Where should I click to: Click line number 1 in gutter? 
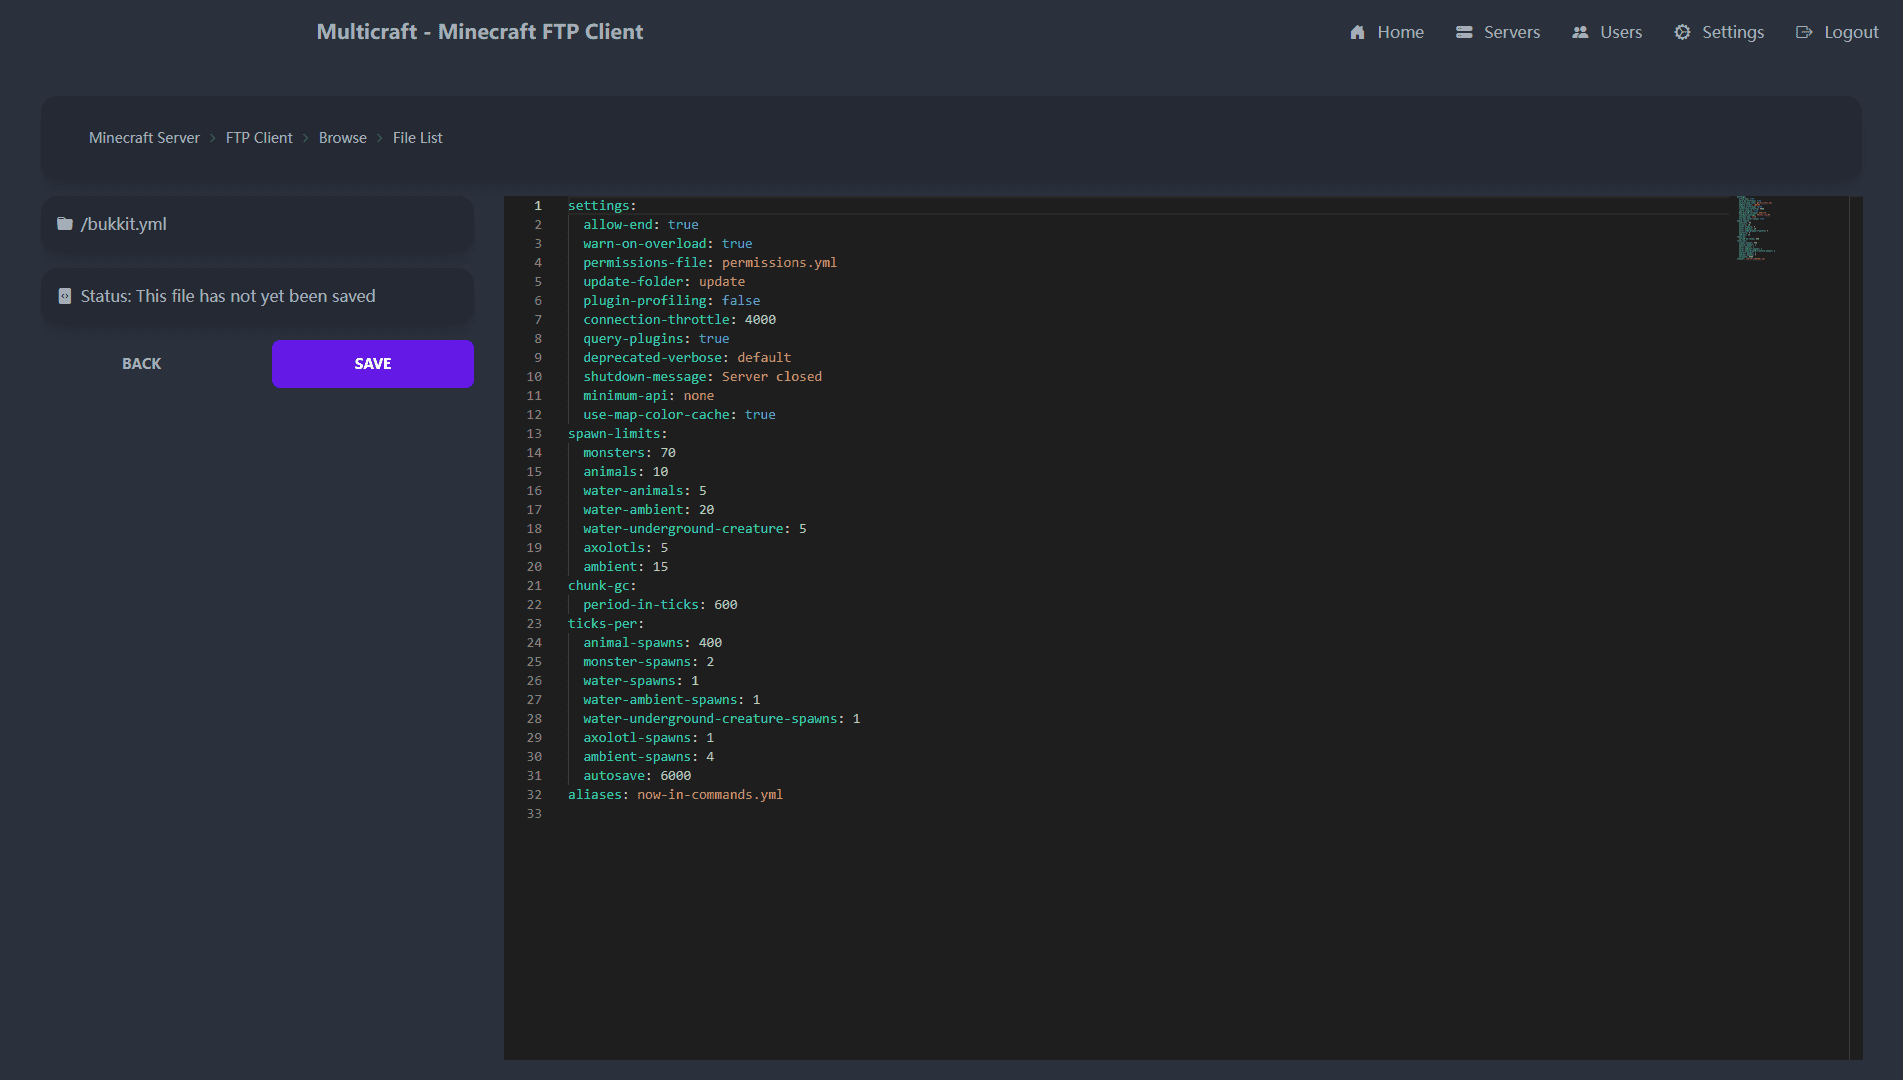pos(537,206)
